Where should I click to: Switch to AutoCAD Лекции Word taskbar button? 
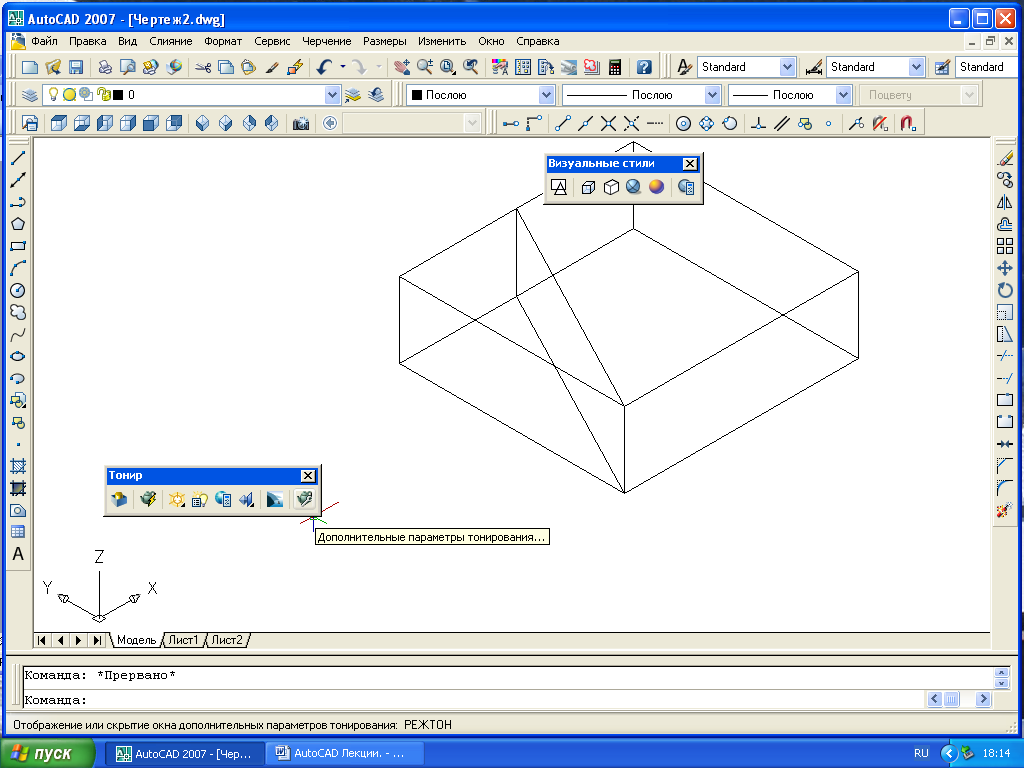pyautogui.click(x=345, y=754)
